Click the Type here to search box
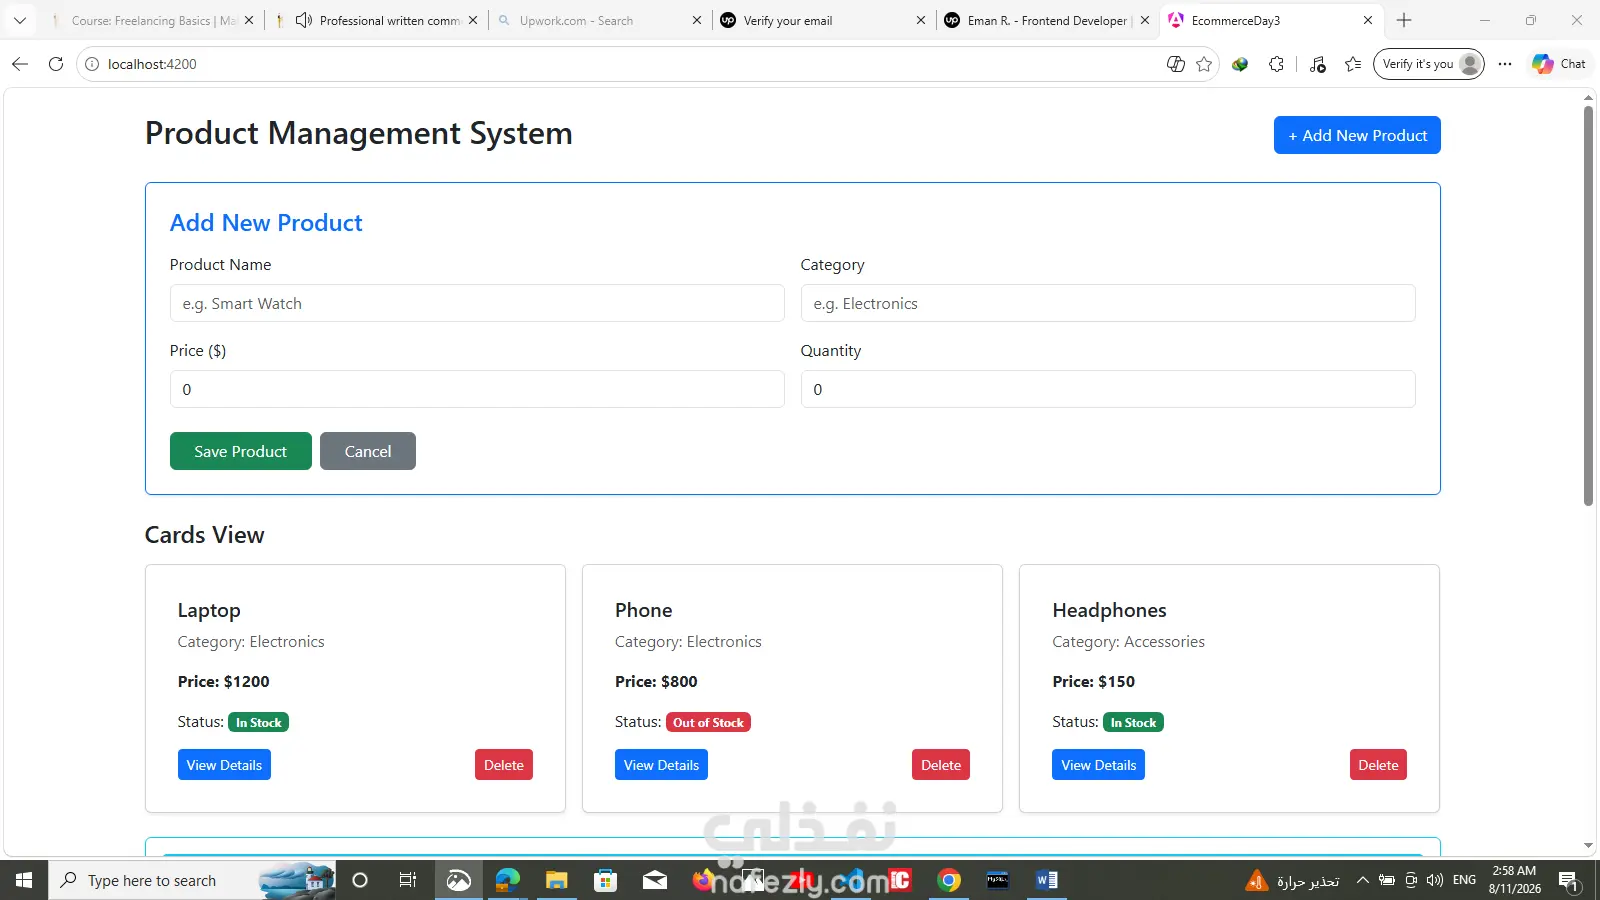 pos(192,880)
